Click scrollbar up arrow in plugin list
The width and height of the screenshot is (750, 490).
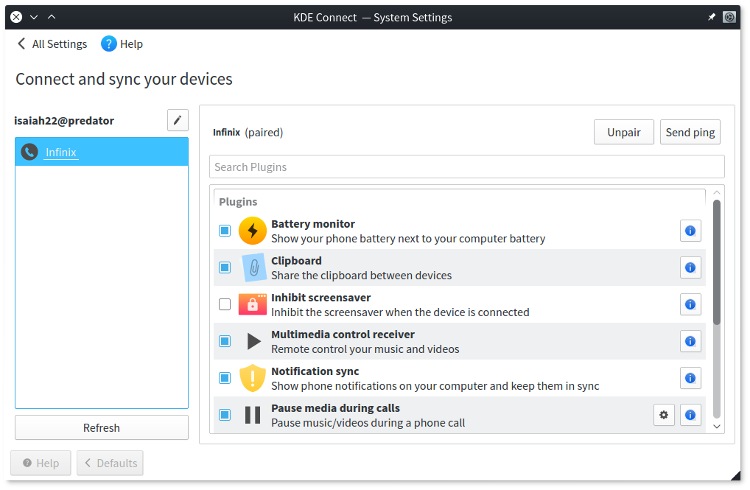717,192
